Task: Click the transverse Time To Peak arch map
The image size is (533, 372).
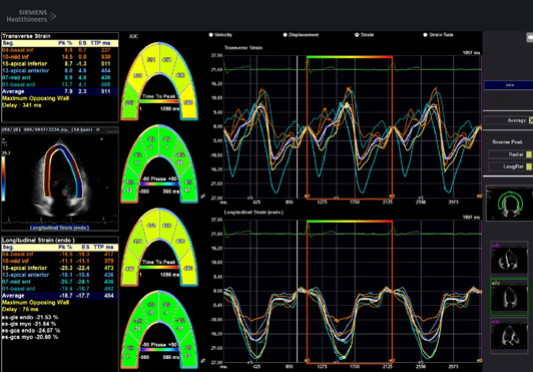Action: [159, 81]
